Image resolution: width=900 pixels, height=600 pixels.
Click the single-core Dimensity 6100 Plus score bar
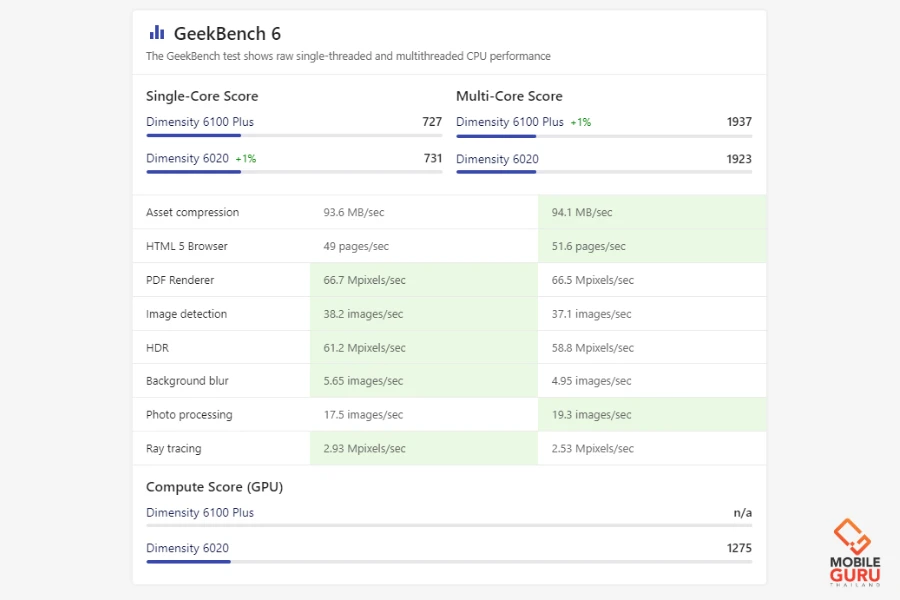click(x=194, y=135)
